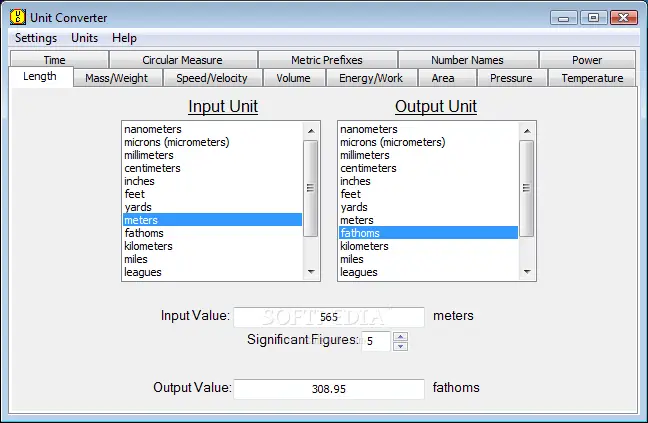This screenshot has width=648, height=423.
Task: Click the Unit Converter app icon in title bar
Action: coord(17,17)
